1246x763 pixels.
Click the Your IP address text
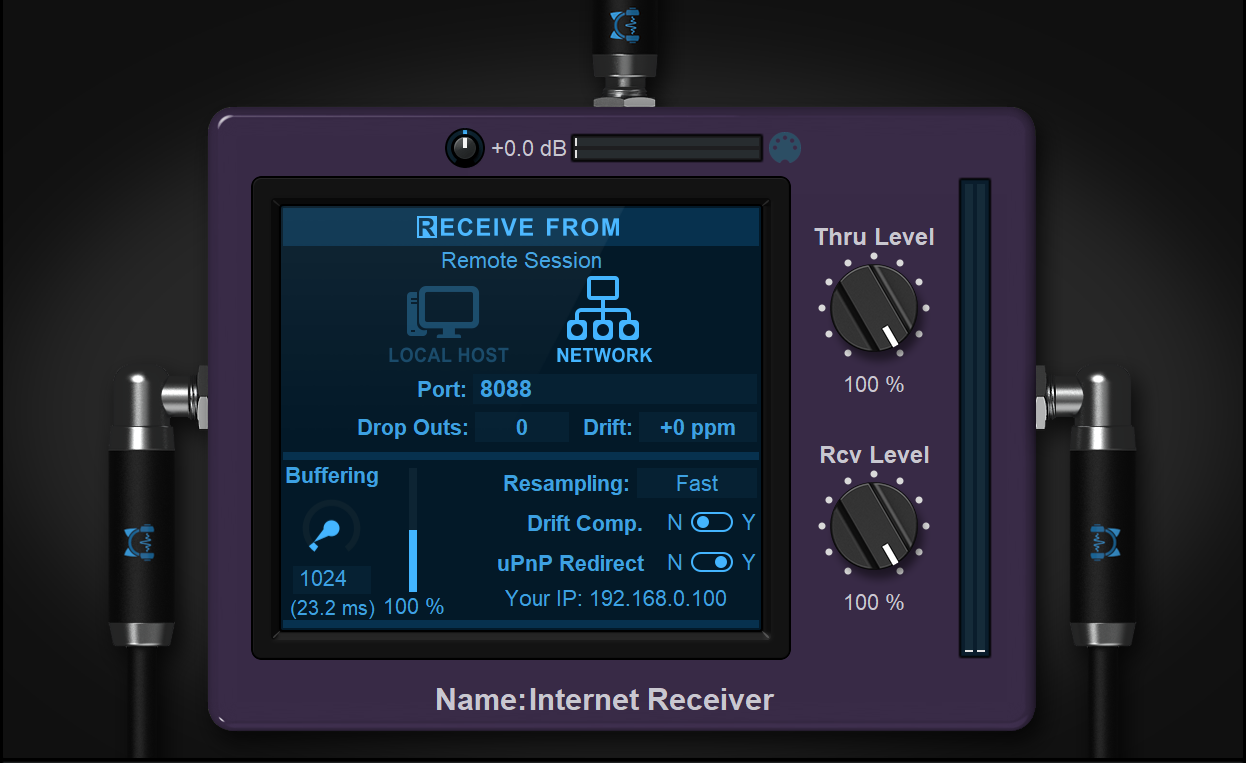[616, 599]
